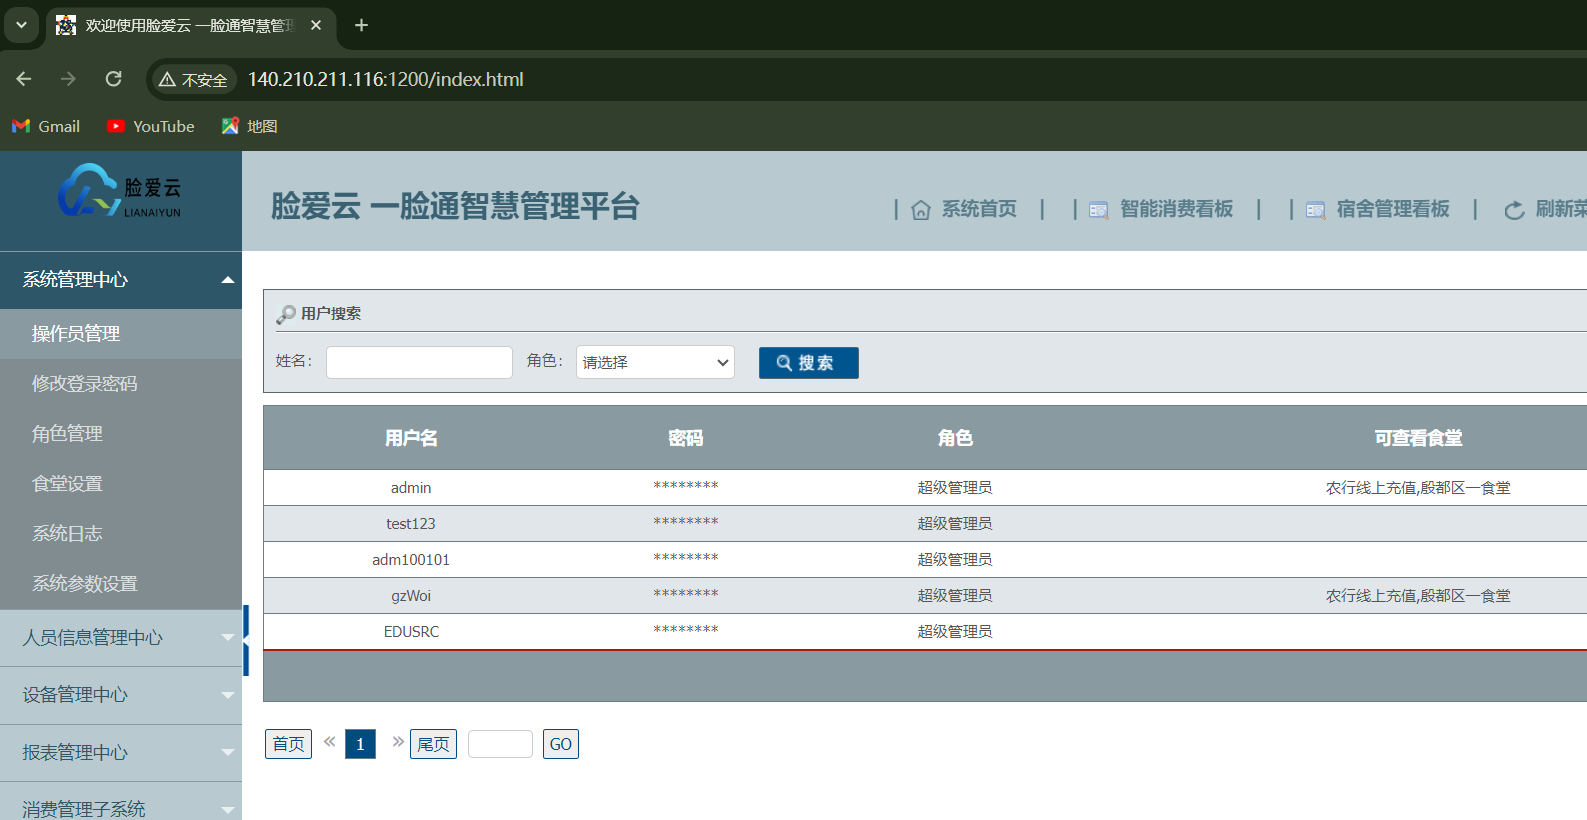
Task: Click the 角色 column header
Action: click(x=955, y=438)
